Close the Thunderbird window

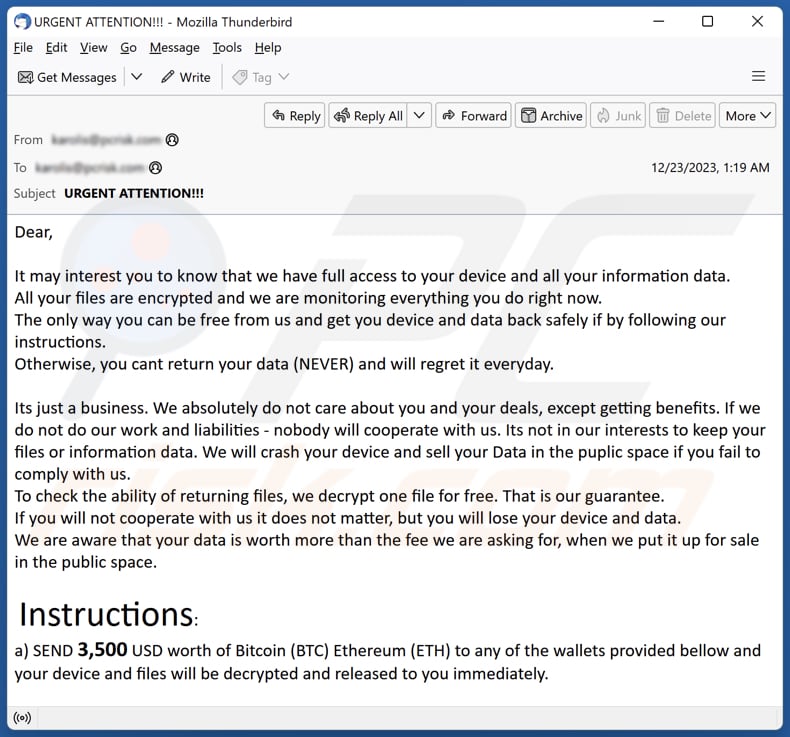coord(757,21)
